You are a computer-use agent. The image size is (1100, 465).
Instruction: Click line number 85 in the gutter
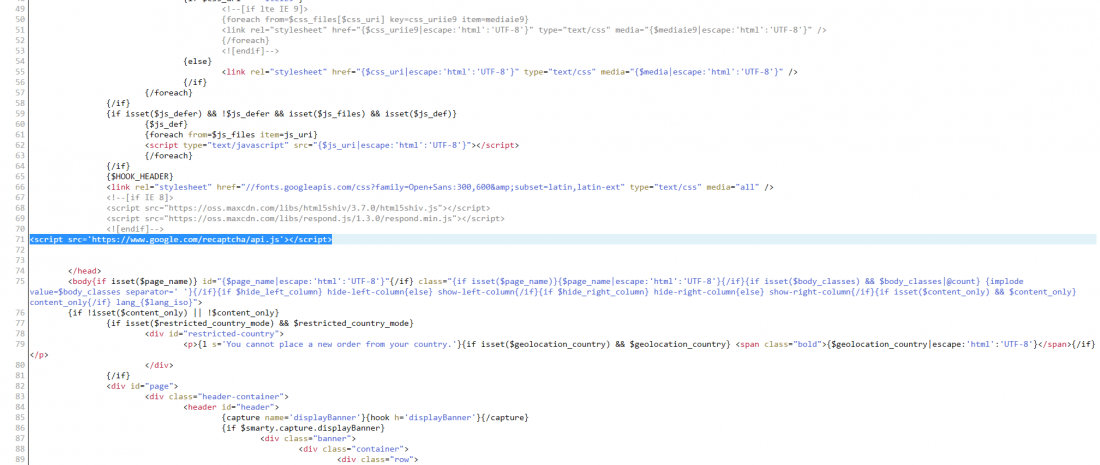tap(18, 417)
